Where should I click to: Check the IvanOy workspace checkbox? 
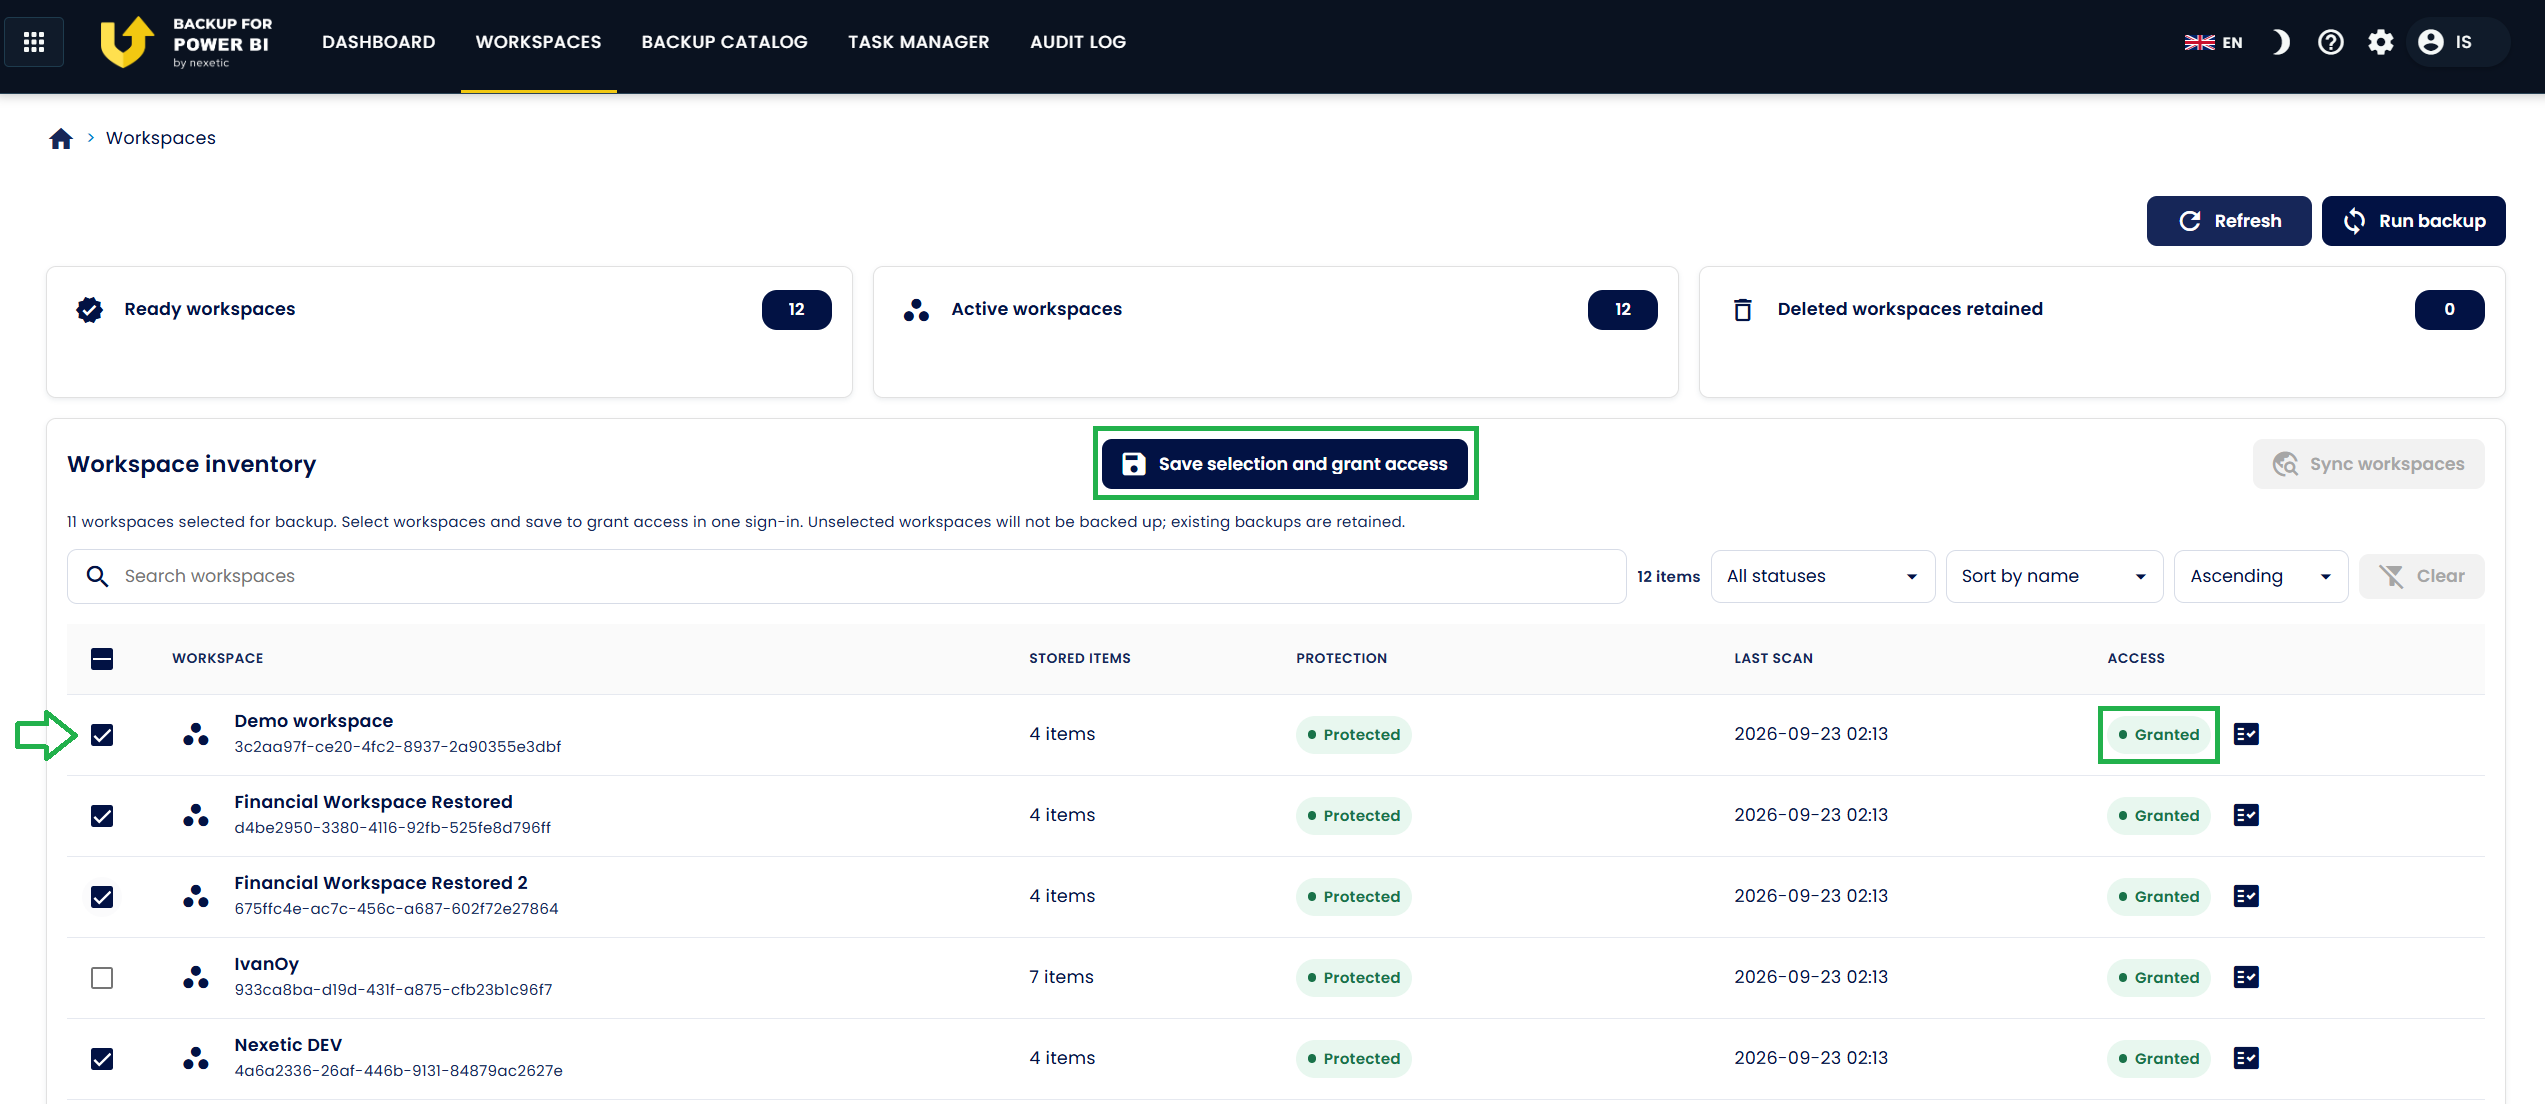102,978
